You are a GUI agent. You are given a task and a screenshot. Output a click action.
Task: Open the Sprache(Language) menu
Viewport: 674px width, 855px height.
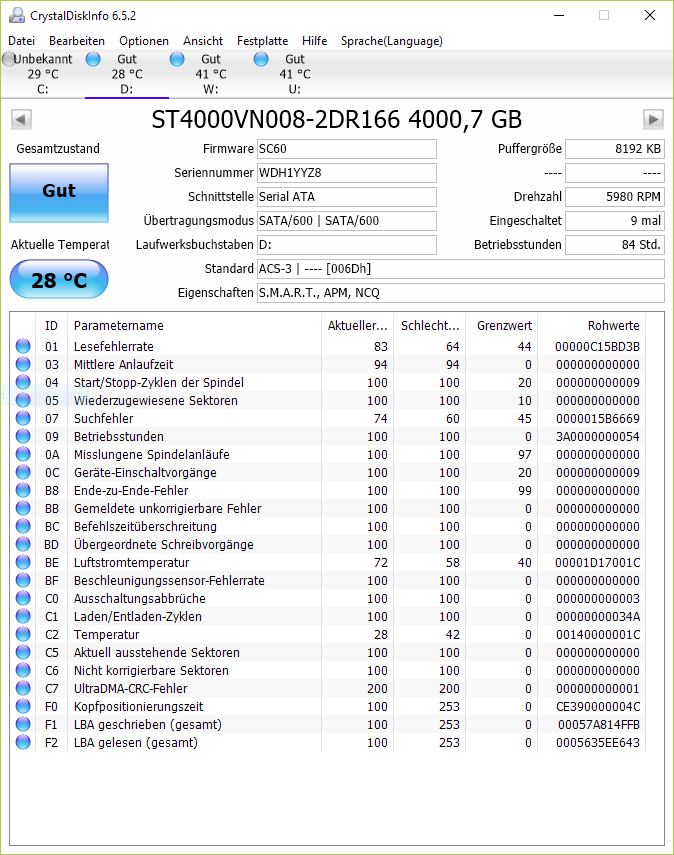coord(392,41)
